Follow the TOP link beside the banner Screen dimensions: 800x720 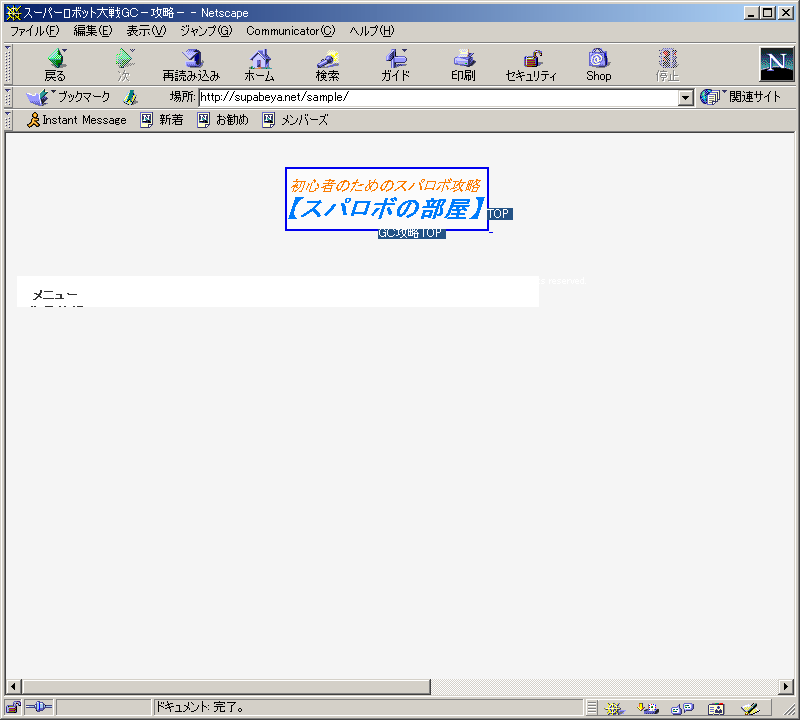click(x=499, y=214)
